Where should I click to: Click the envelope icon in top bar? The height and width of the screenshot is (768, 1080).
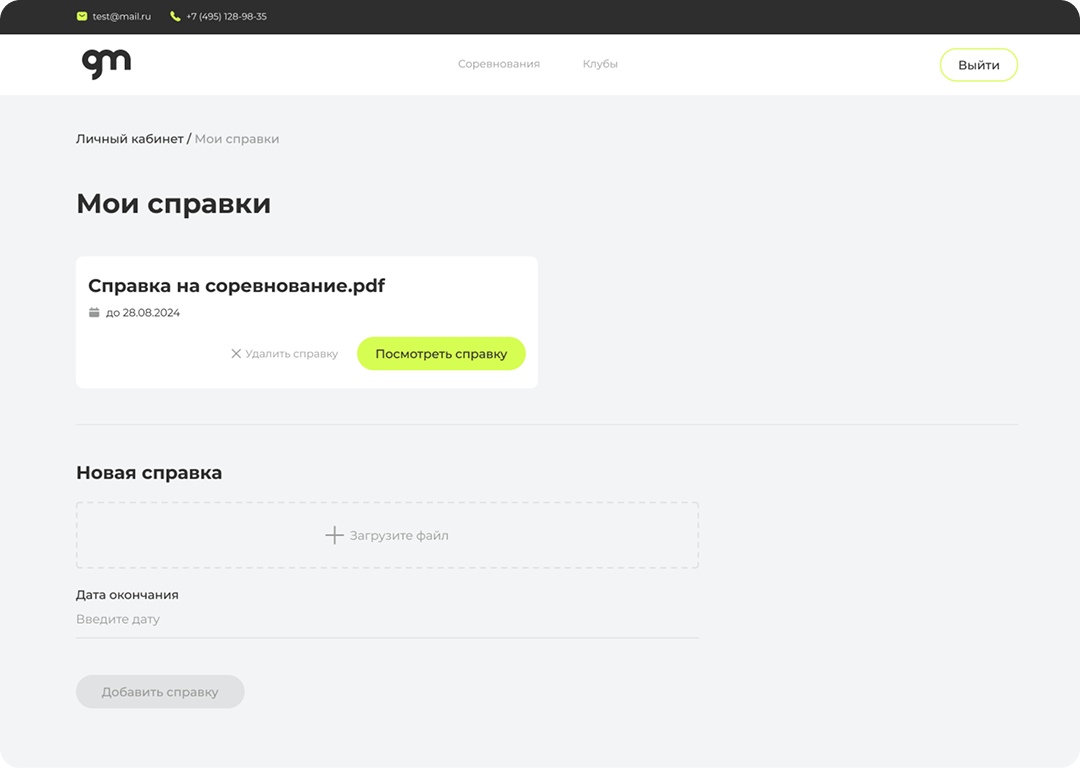[x=82, y=16]
